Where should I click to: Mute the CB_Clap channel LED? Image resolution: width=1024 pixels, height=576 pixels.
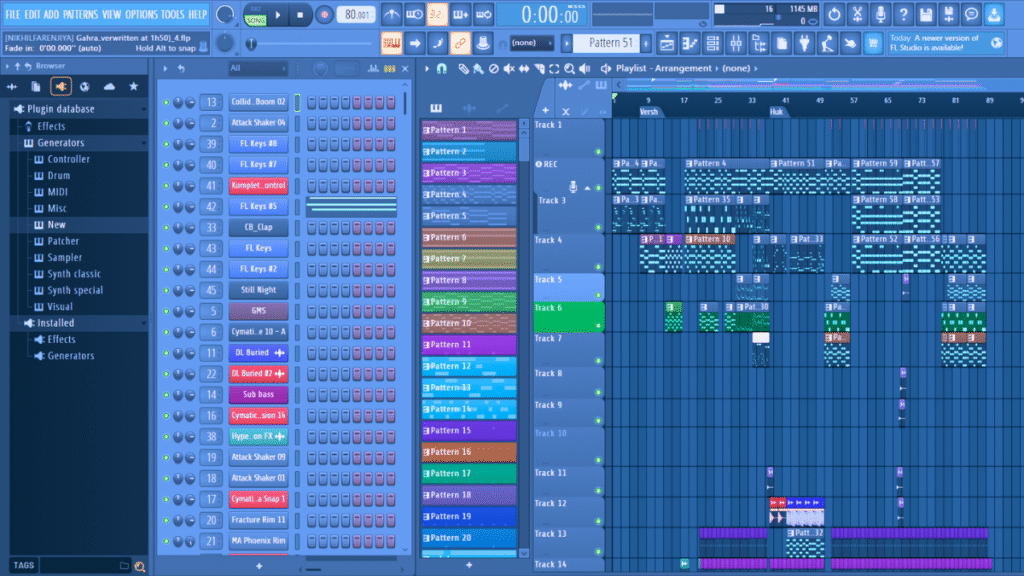(166, 228)
